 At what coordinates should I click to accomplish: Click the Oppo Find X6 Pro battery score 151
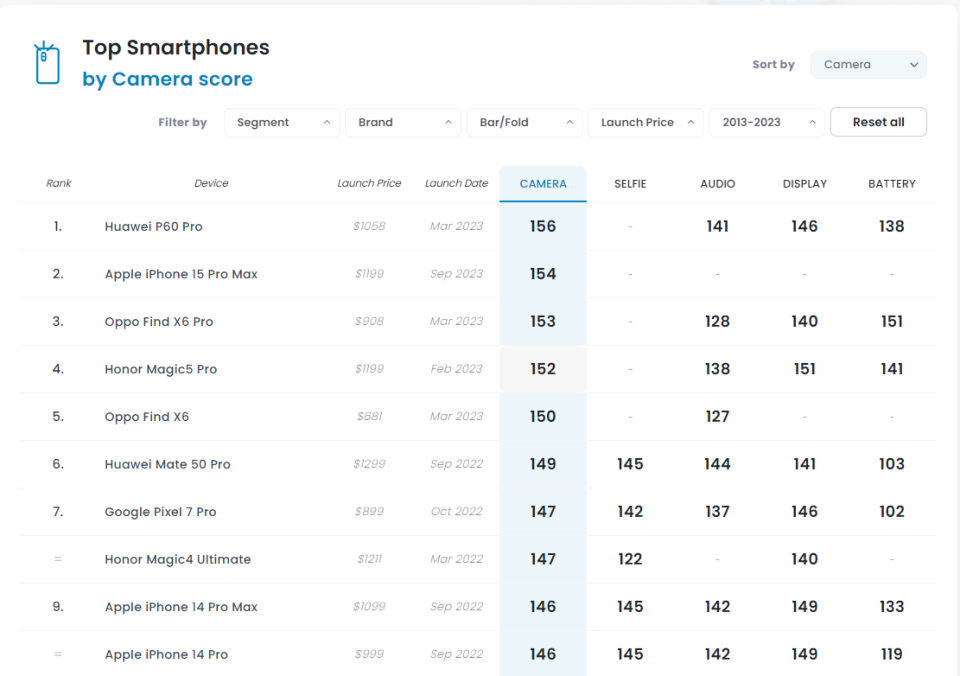(892, 321)
